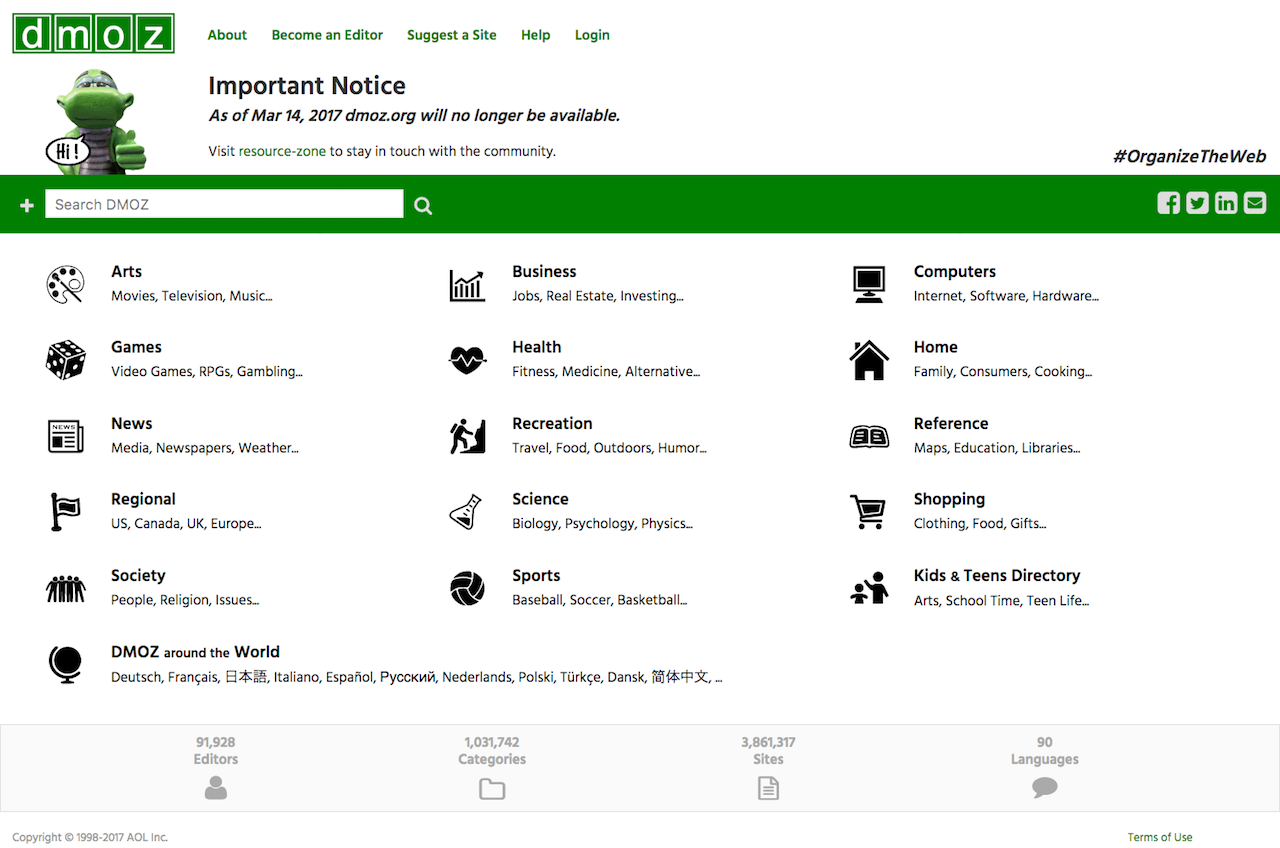Click the Editors person icon
This screenshot has width=1280, height=848.
pos(216,788)
